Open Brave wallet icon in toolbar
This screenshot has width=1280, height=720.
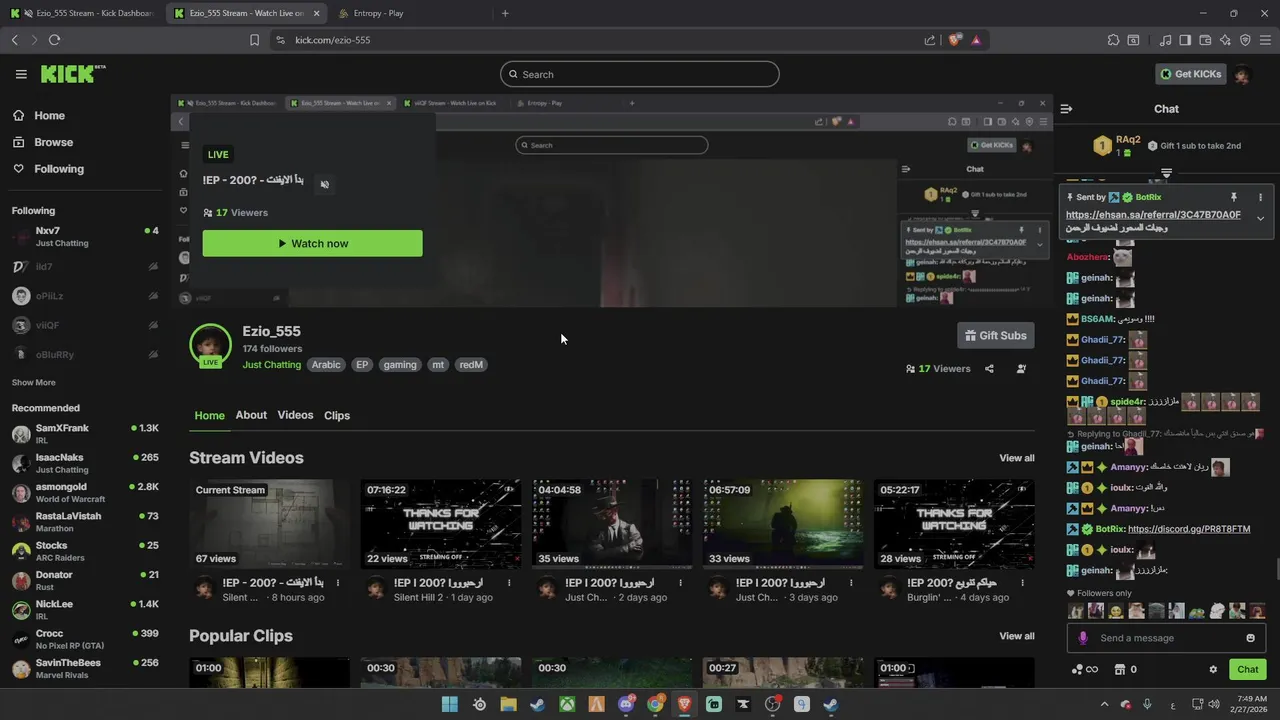[1205, 40]
